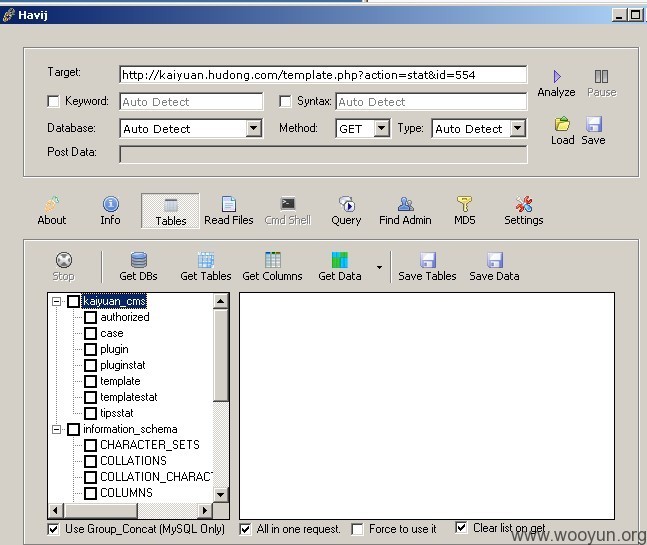Screen dimensions: 647x545
Task: Open the Find Admin section
Action: [405, 211]
